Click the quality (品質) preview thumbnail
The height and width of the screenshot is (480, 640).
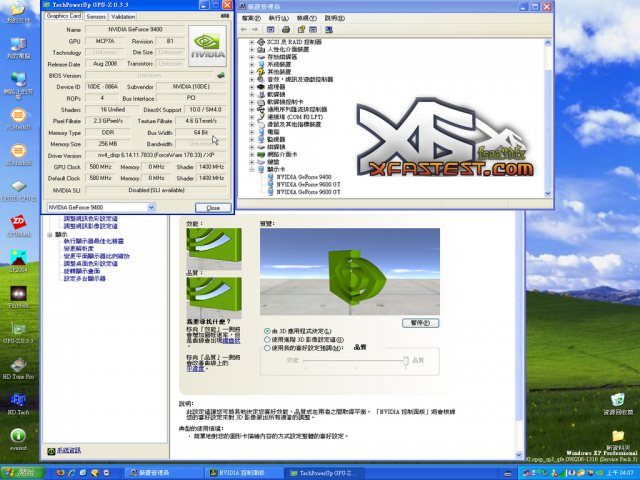click(214, 298)
